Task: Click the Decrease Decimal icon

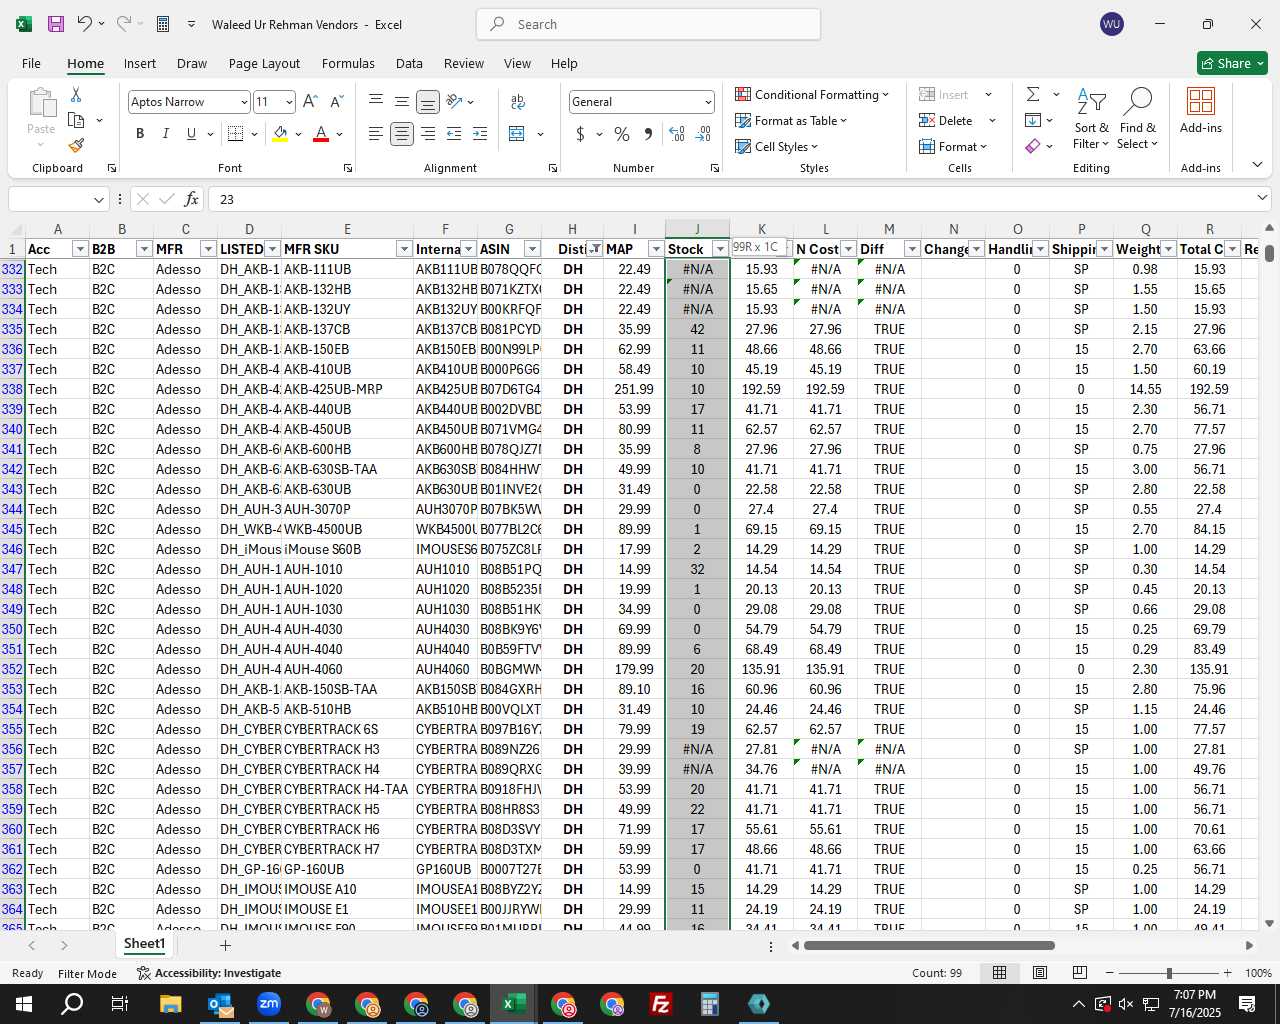Action: pyautogui.click(x=703, y=133)
